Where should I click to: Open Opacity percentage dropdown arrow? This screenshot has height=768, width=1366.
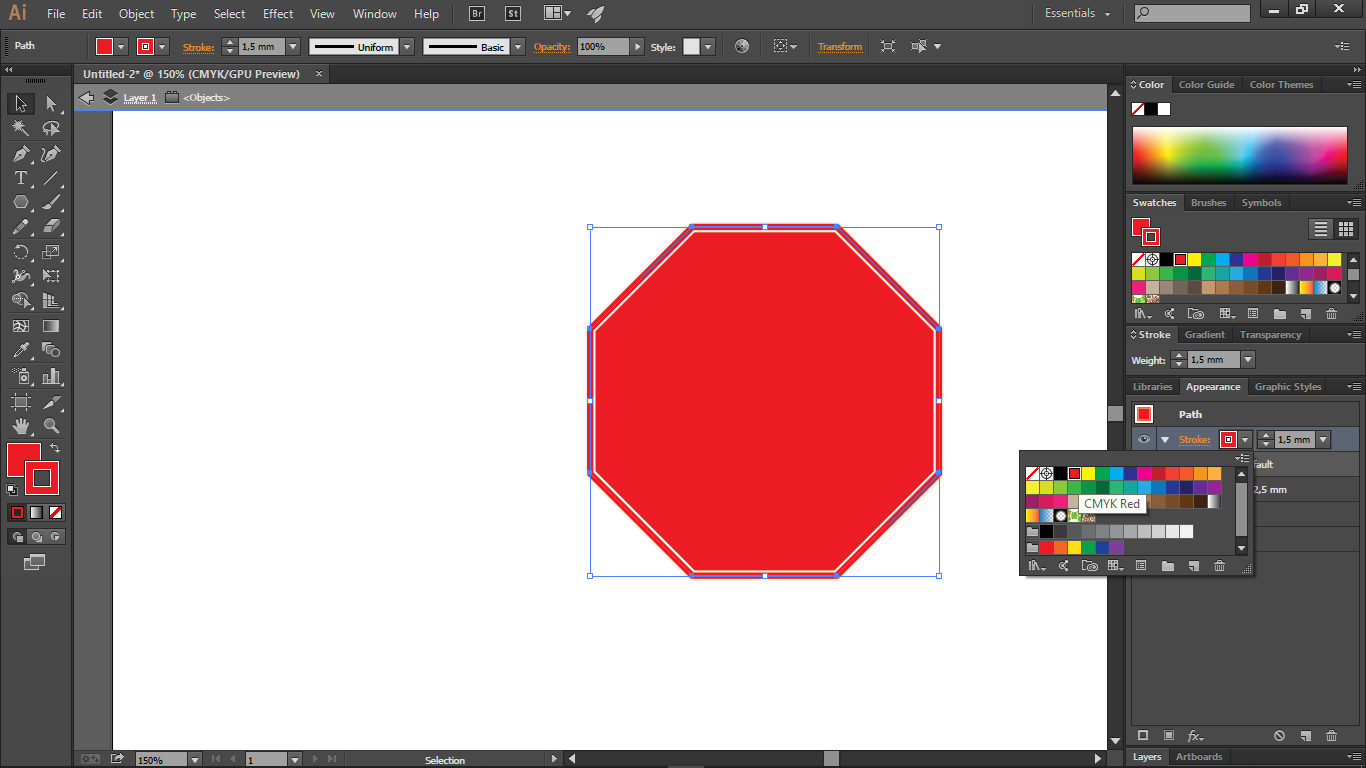[637, 47]
